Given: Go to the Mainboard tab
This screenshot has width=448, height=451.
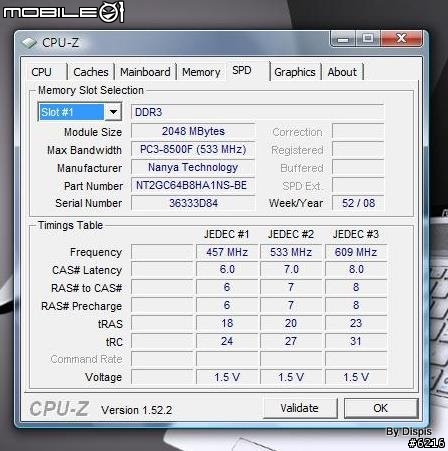Looking at the screenshot, I should tap(145, 72).
